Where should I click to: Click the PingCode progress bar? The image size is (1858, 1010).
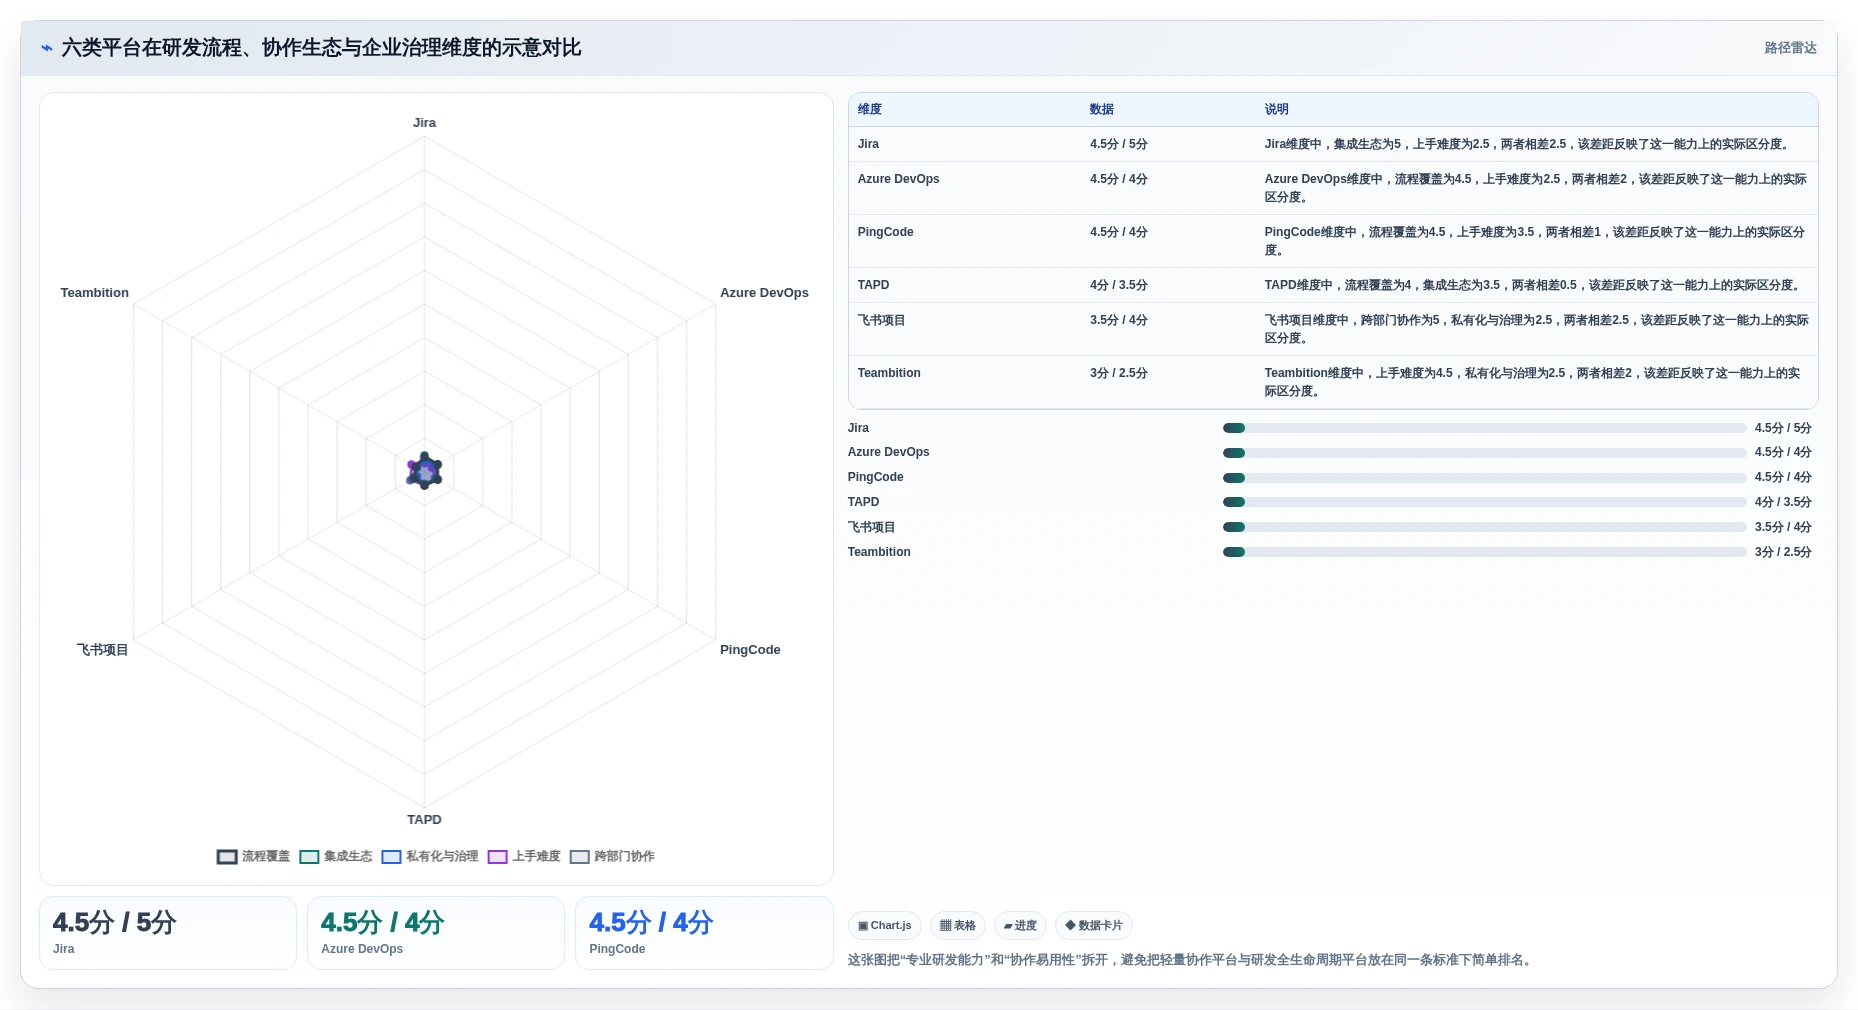point(1484,478)
